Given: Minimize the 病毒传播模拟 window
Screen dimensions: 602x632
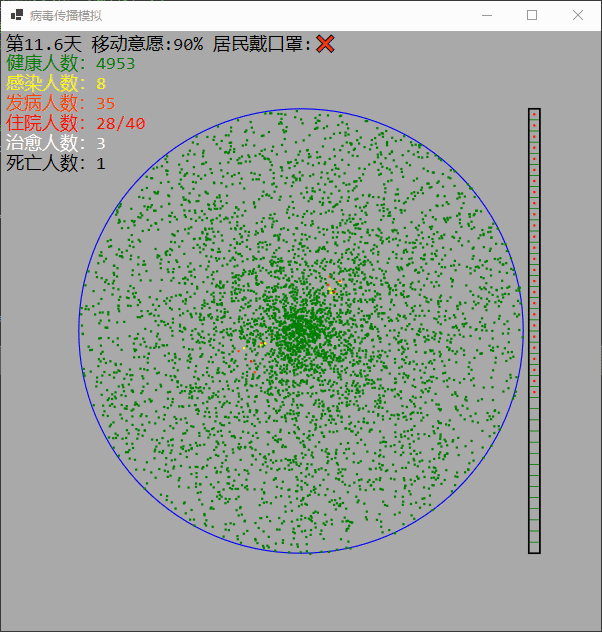Looking at the screenshot, I should pyautogui.click(x=487, y=15).
